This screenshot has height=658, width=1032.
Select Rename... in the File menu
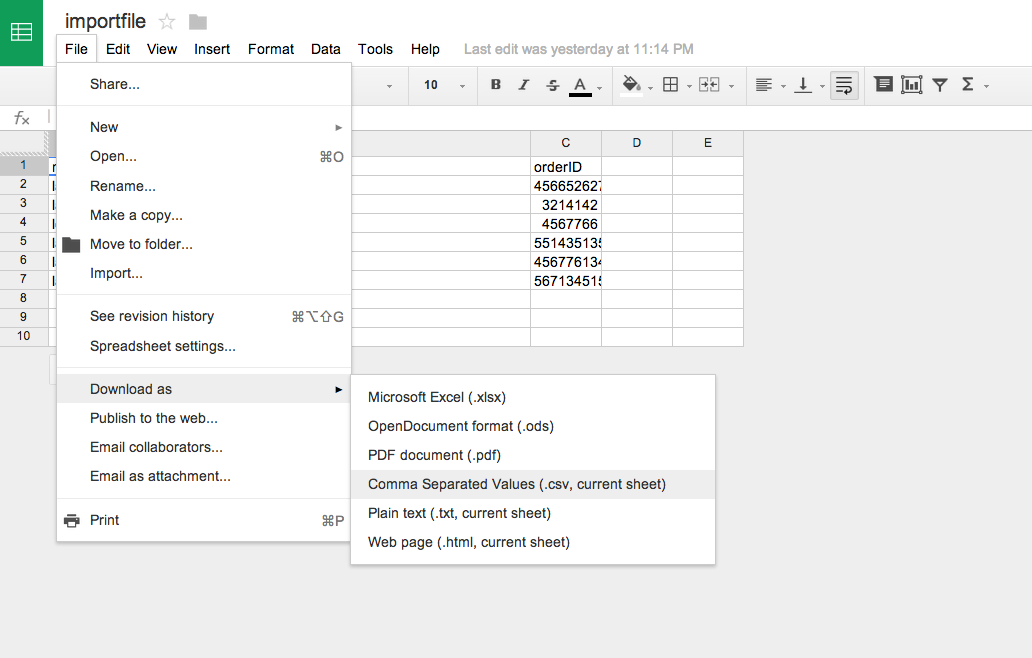coord(204,186)
